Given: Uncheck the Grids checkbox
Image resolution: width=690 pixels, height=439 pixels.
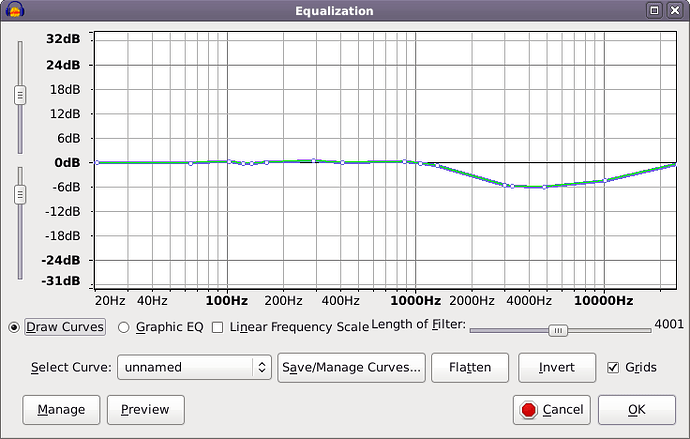Looking at the screenshot, I should [x=614, y=367].
